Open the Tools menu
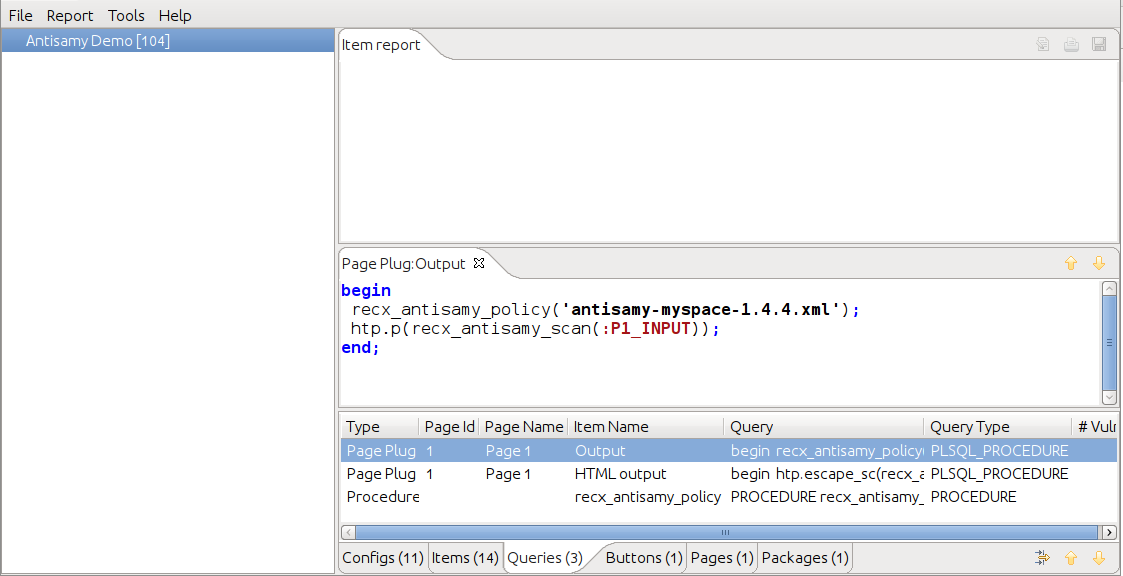1123x576 pixels. coord(126,15)
